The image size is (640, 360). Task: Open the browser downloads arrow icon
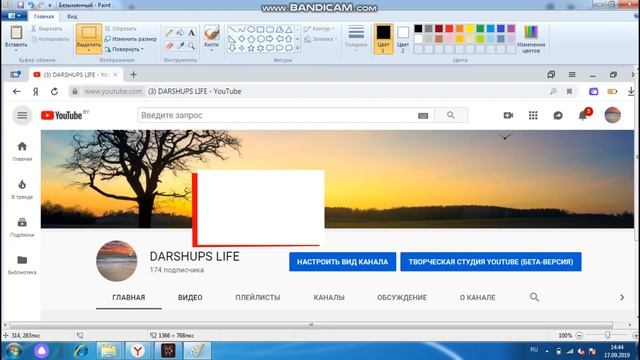[631, 91]
